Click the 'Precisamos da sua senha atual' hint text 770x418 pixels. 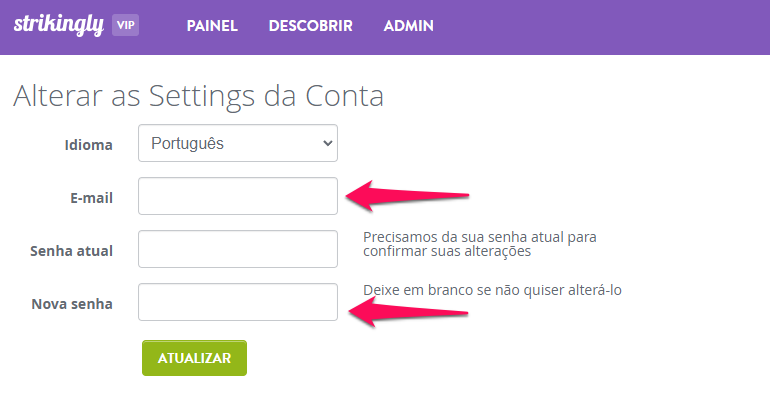tap(480, 244)
